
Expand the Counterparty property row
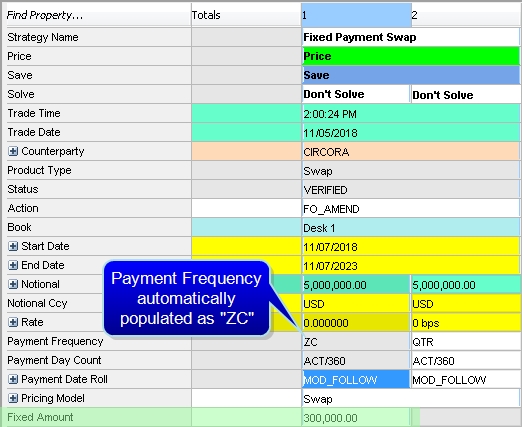13,151
